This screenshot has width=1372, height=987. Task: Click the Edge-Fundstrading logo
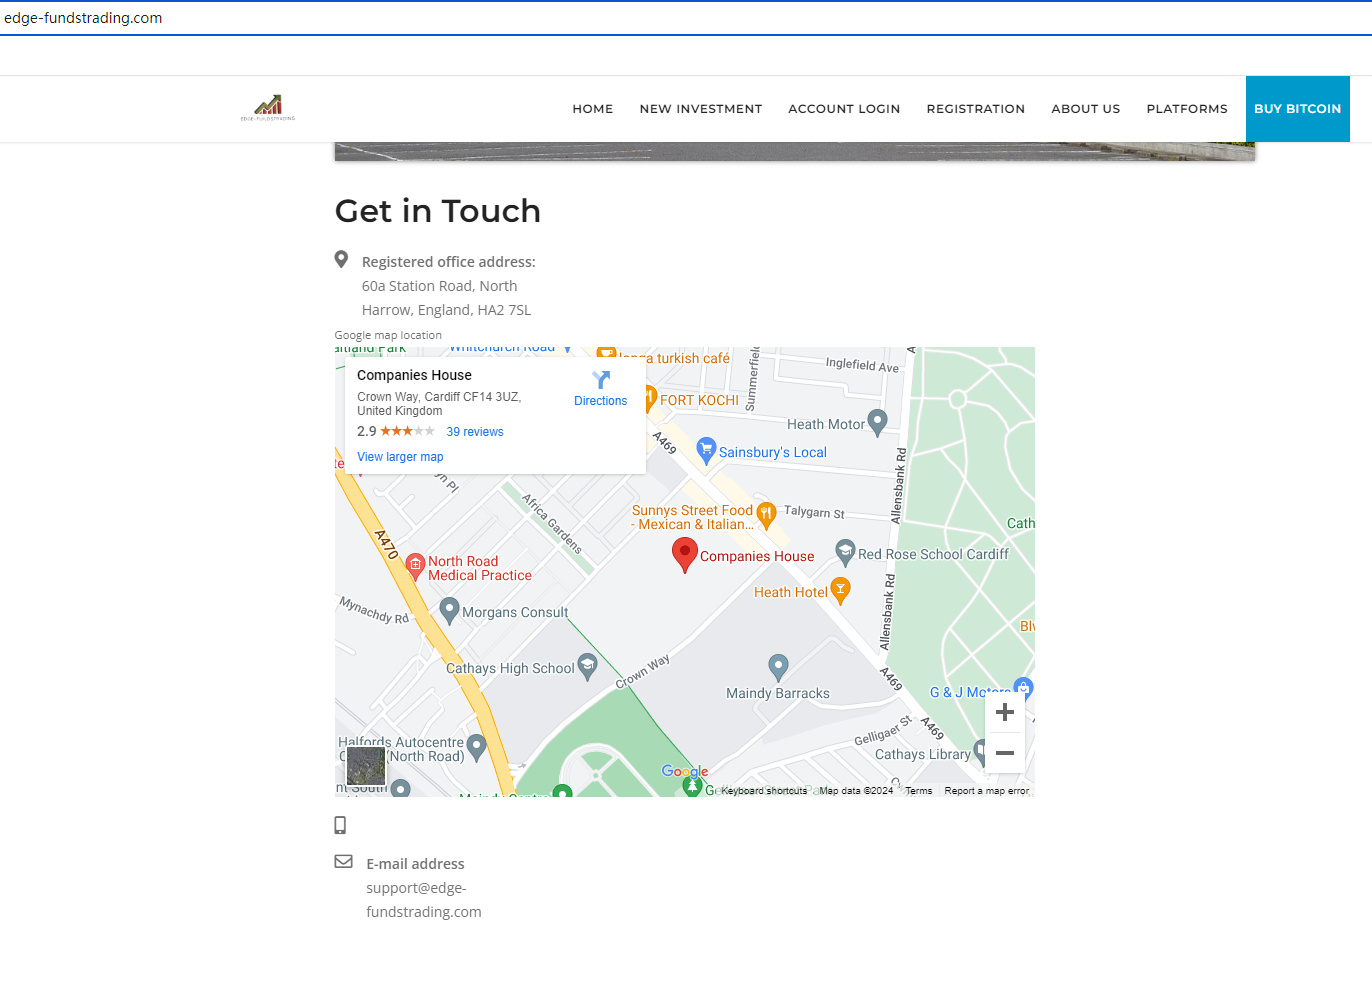tap(268, 108)
